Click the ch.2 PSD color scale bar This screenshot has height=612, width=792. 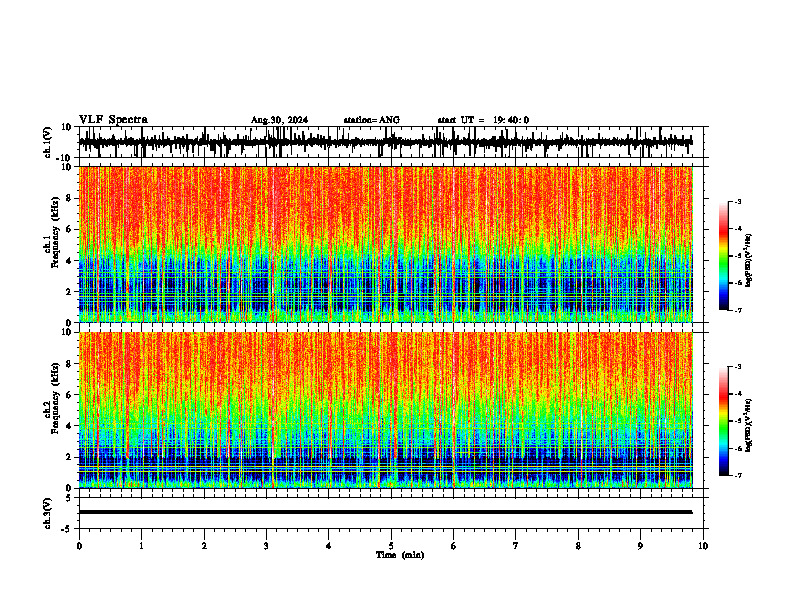(723, 421)
